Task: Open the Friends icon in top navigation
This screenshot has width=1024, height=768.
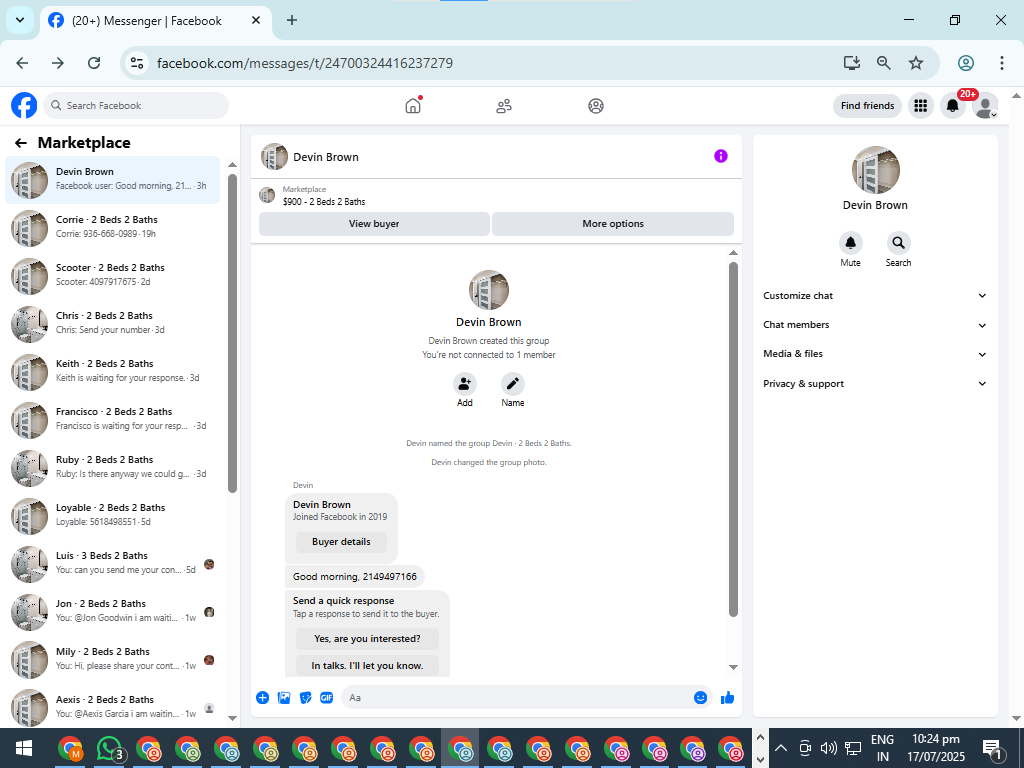Action: click(x=504, y=106)
